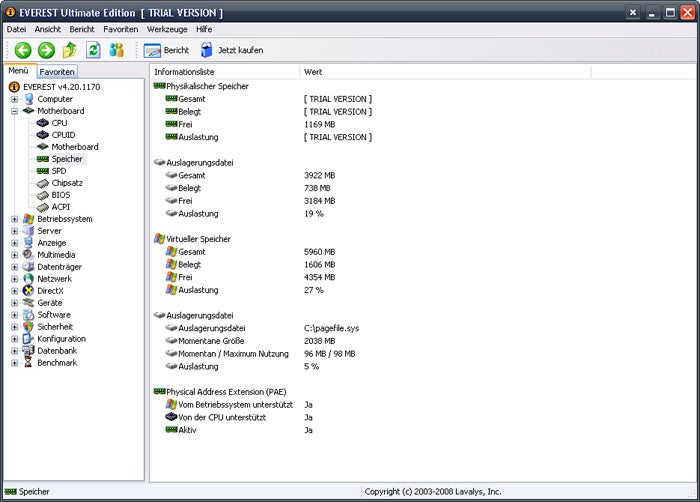Screen dimensions: 700x502
Task: Expand the Netzwerk tree node
Action: tap(14, 279)
